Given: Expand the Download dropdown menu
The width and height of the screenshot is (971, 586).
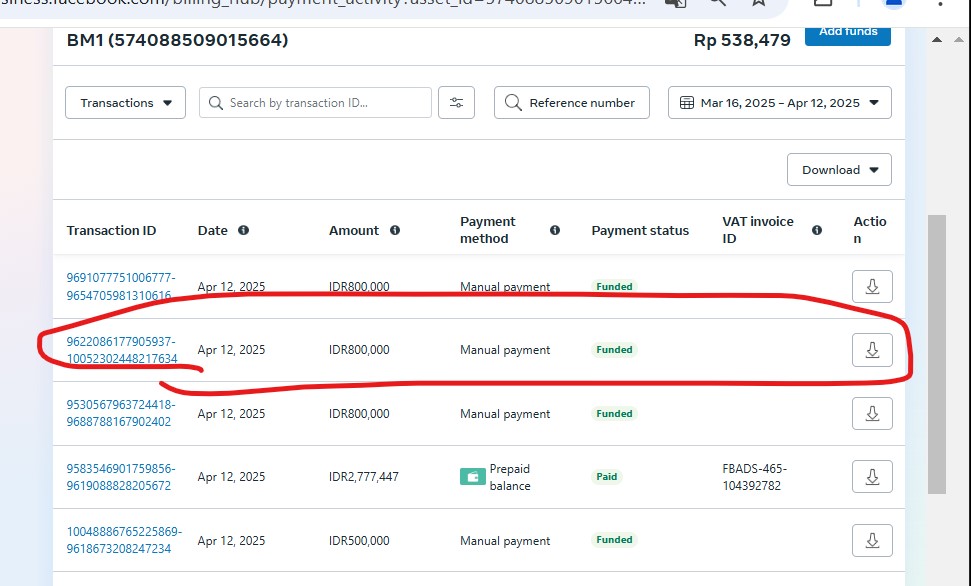Looking at the screenshot, I should (839, 170).
